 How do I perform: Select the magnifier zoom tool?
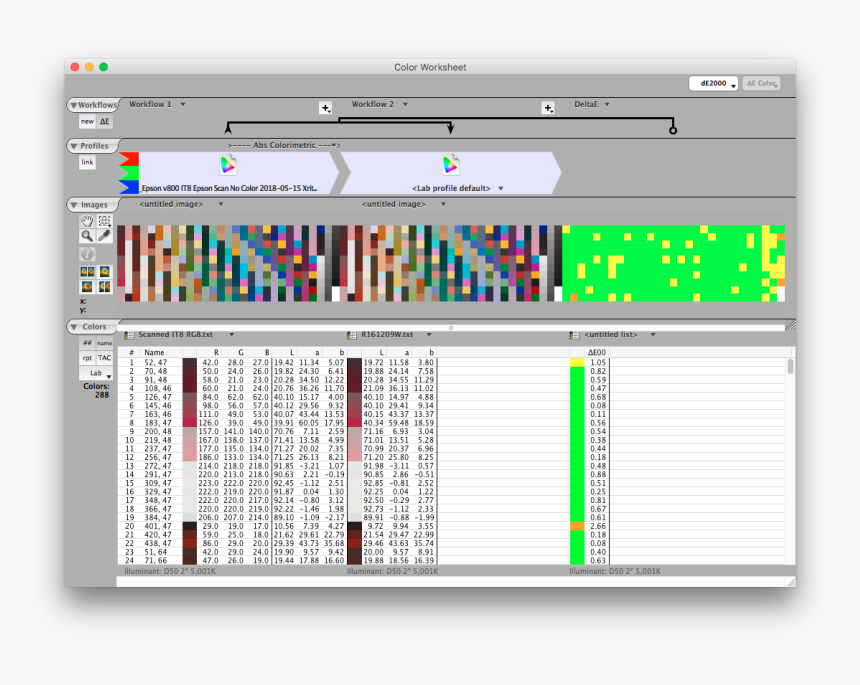[87, 236]
